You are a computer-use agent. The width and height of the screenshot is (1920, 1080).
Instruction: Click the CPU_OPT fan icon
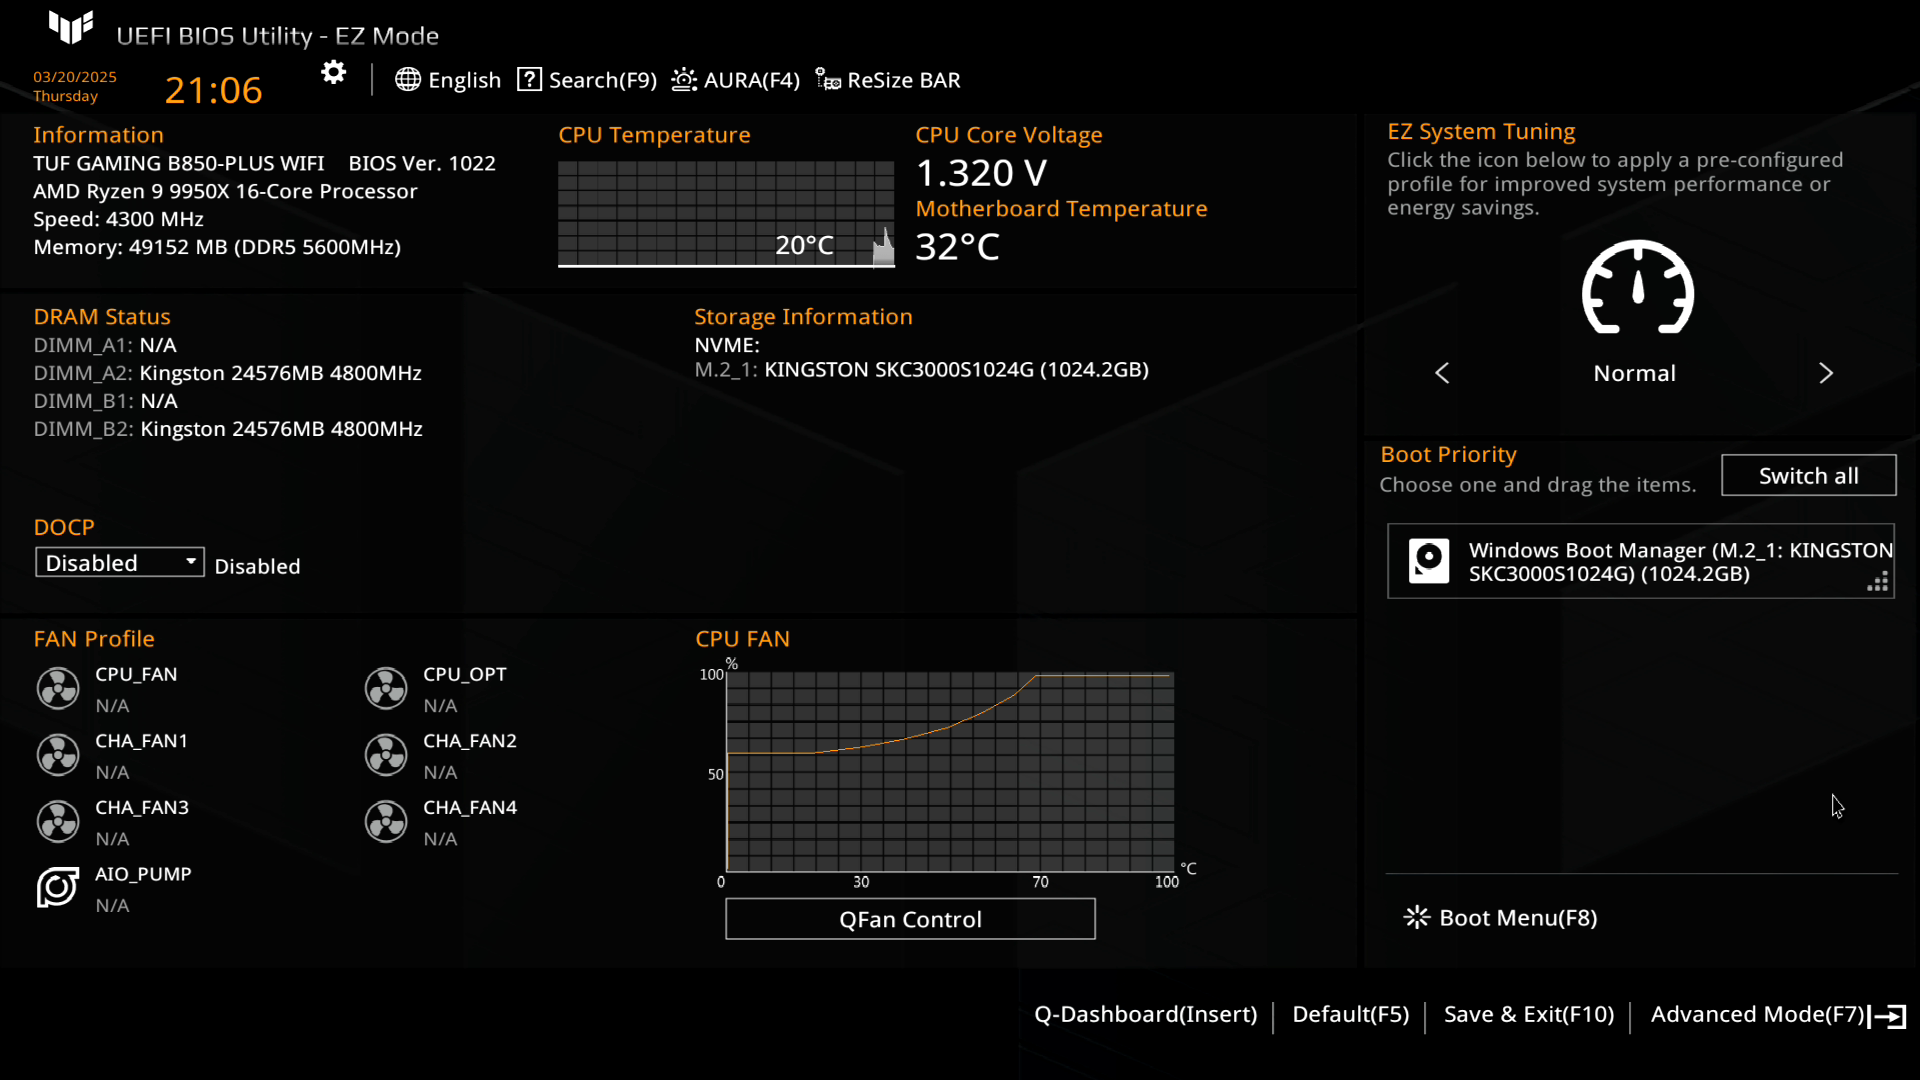pos(386,688)
